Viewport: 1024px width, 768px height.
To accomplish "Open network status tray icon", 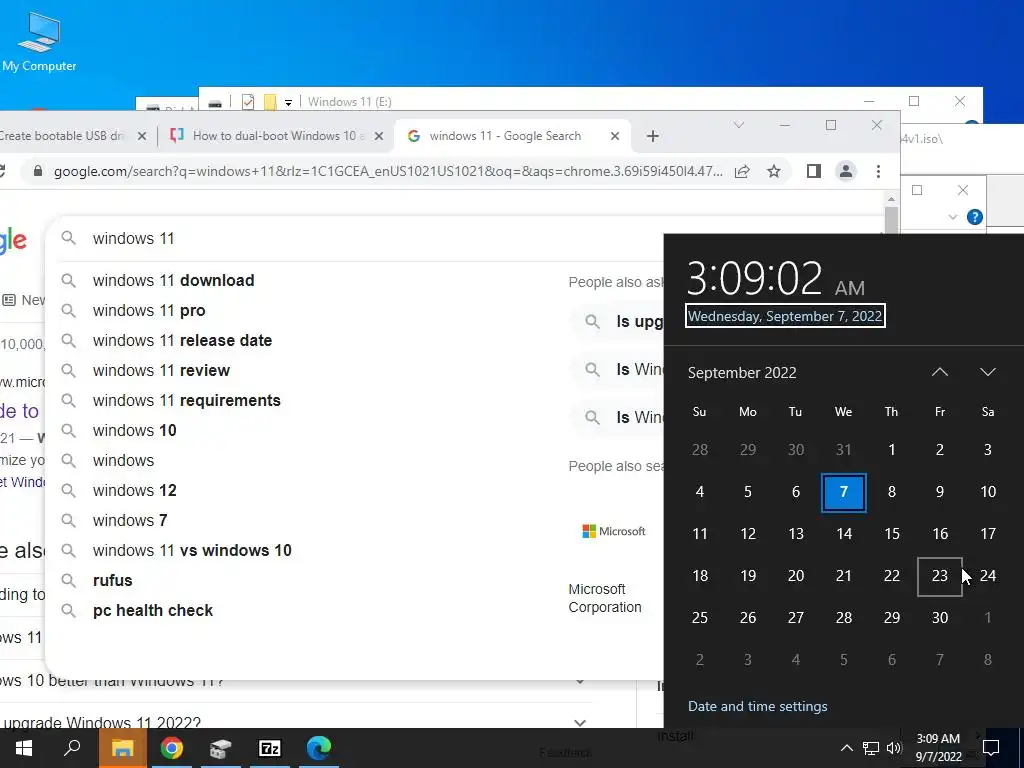I will point(871,748).
